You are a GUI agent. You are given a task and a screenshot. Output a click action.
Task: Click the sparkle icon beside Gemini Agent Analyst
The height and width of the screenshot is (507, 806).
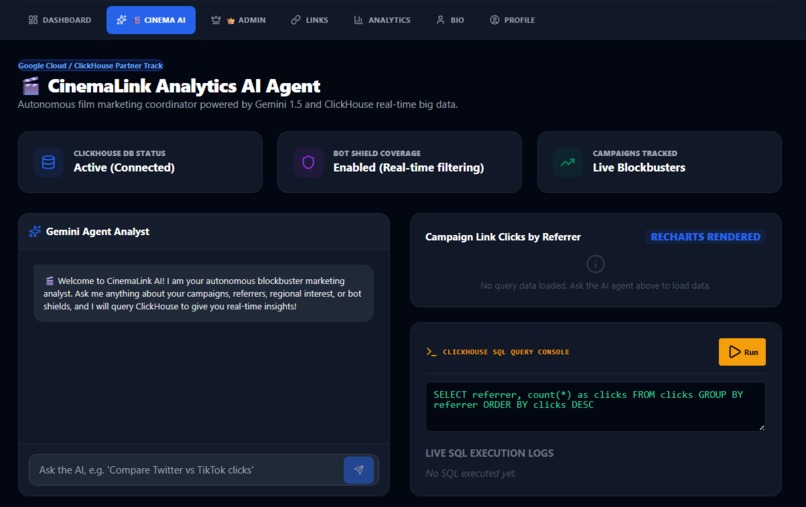point(35,231)
